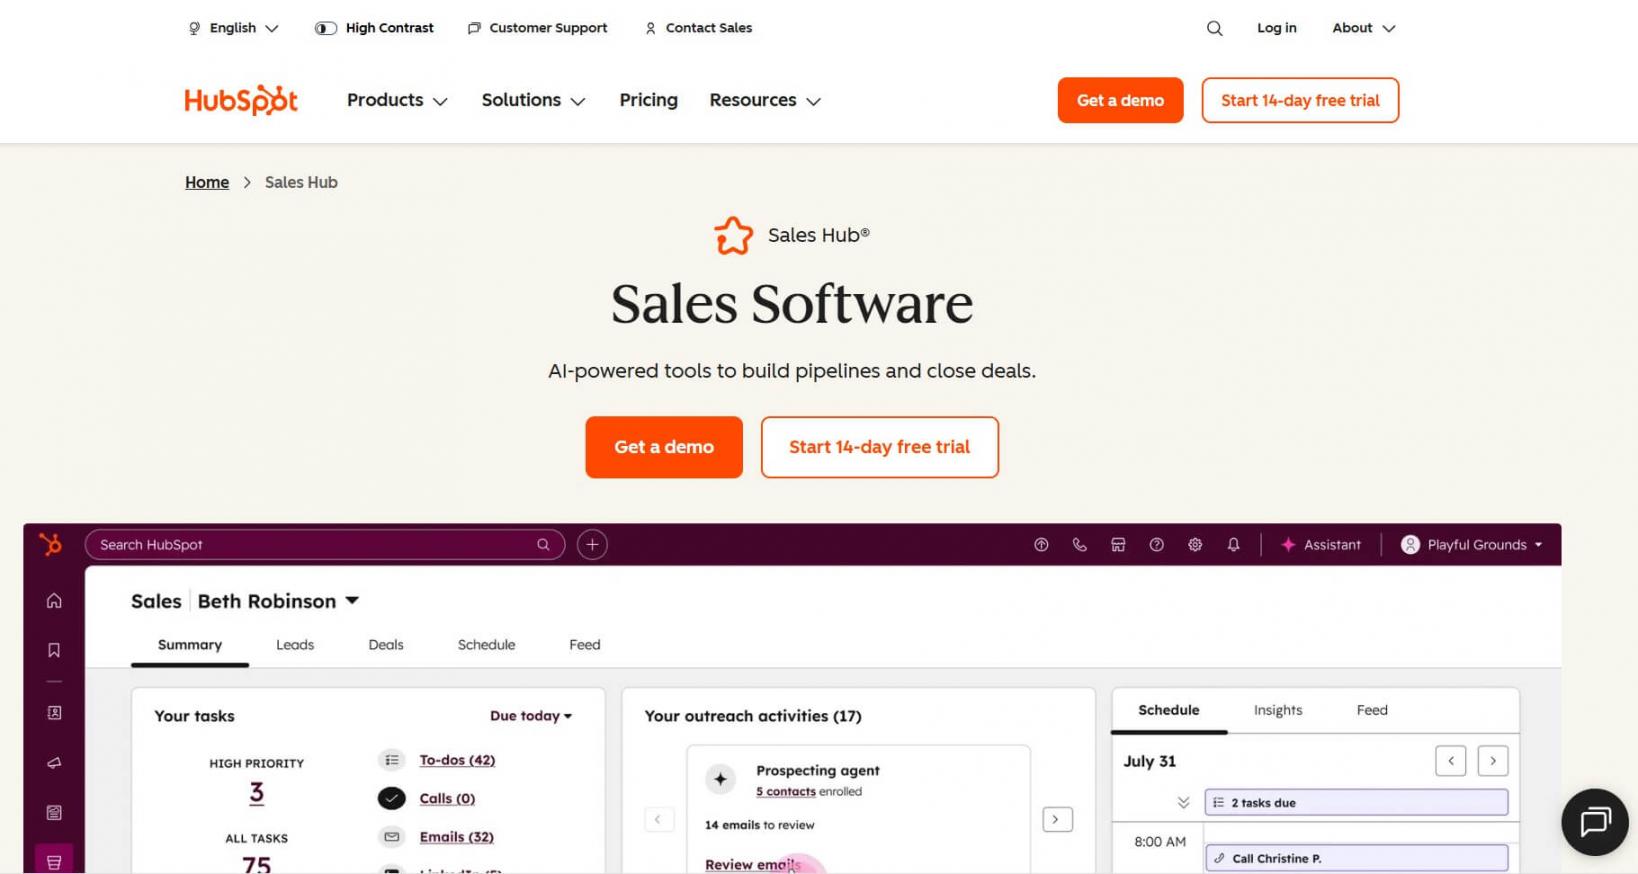Image resolution: width=1638 pixels, height=874 pixels.
Task: Open the Customer Support link
Action: pyautogui.click(x=537, y=28)
